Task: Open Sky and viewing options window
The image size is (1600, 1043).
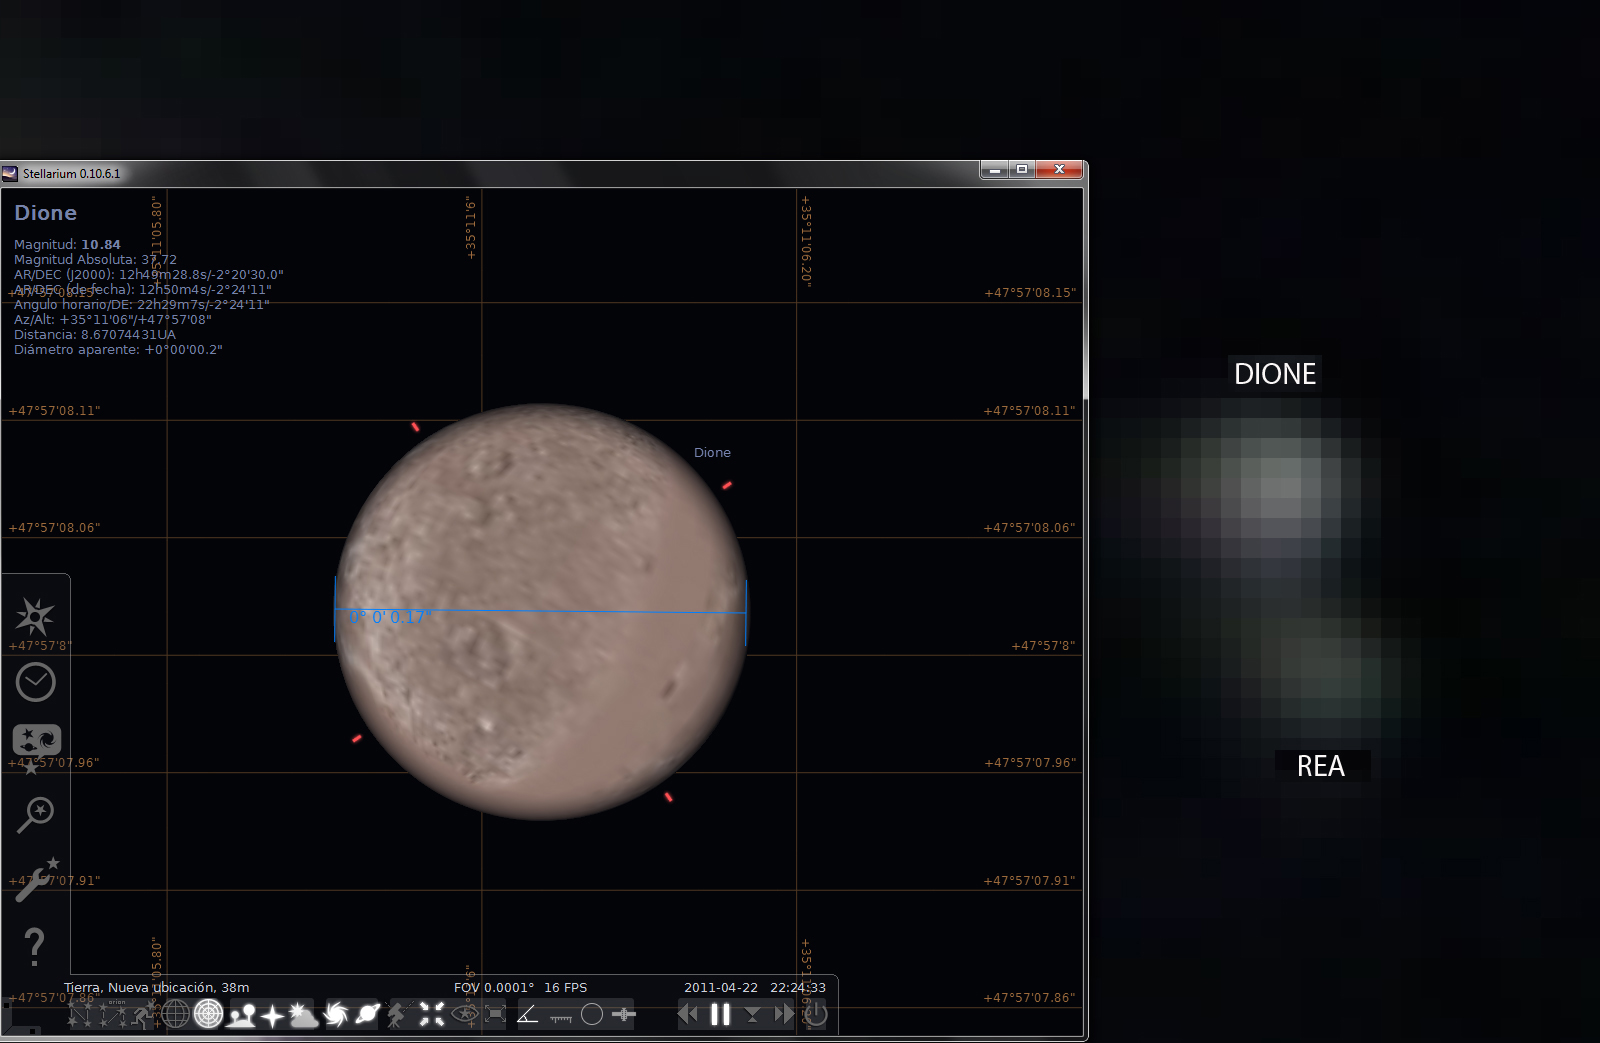Action: pos(36,741)
